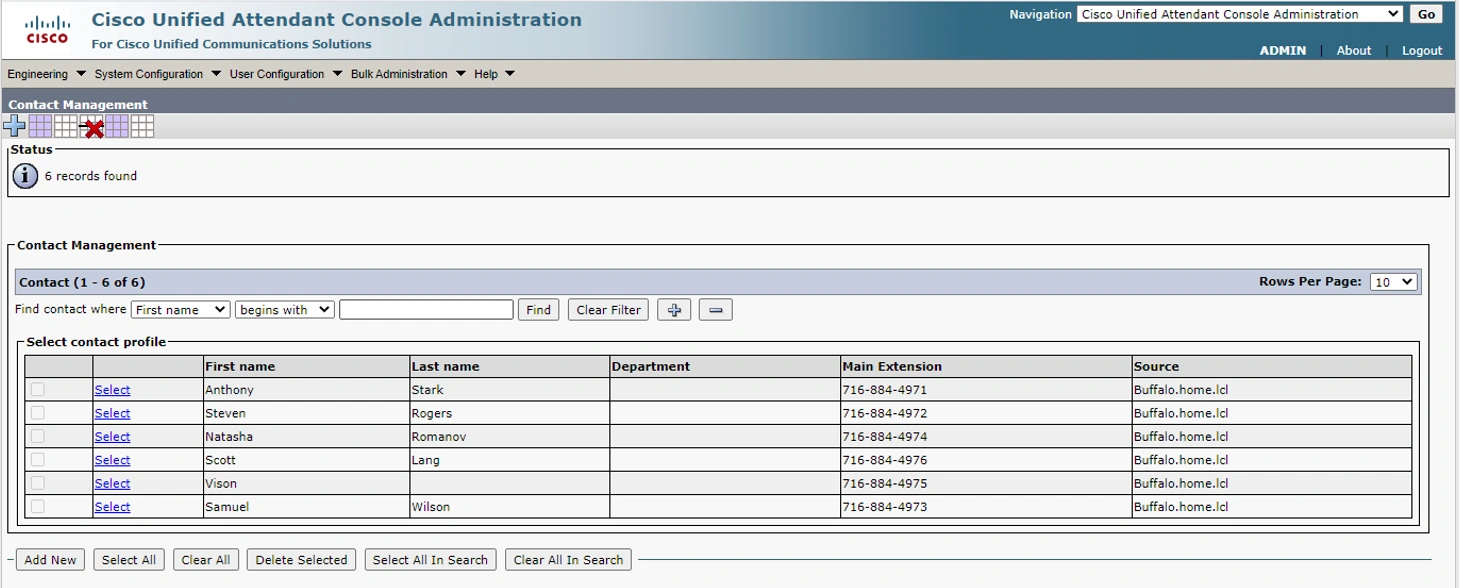1459x588 pixels.
Task: Click the Select All In Search button
Action: [430, 560]
